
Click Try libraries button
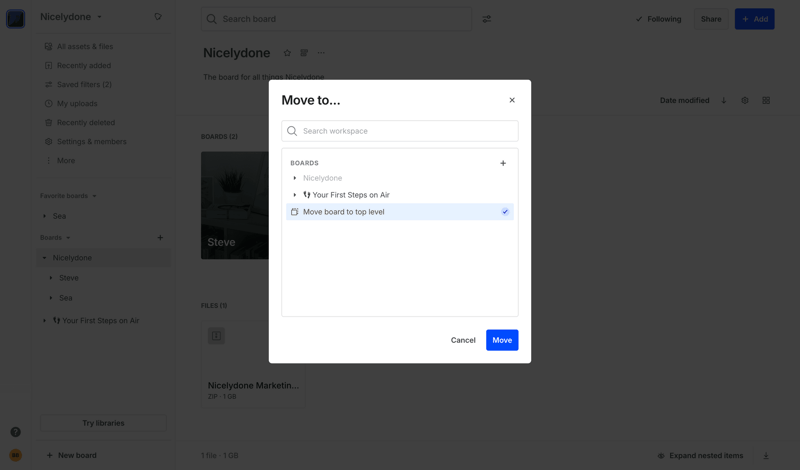click(103, 423)
